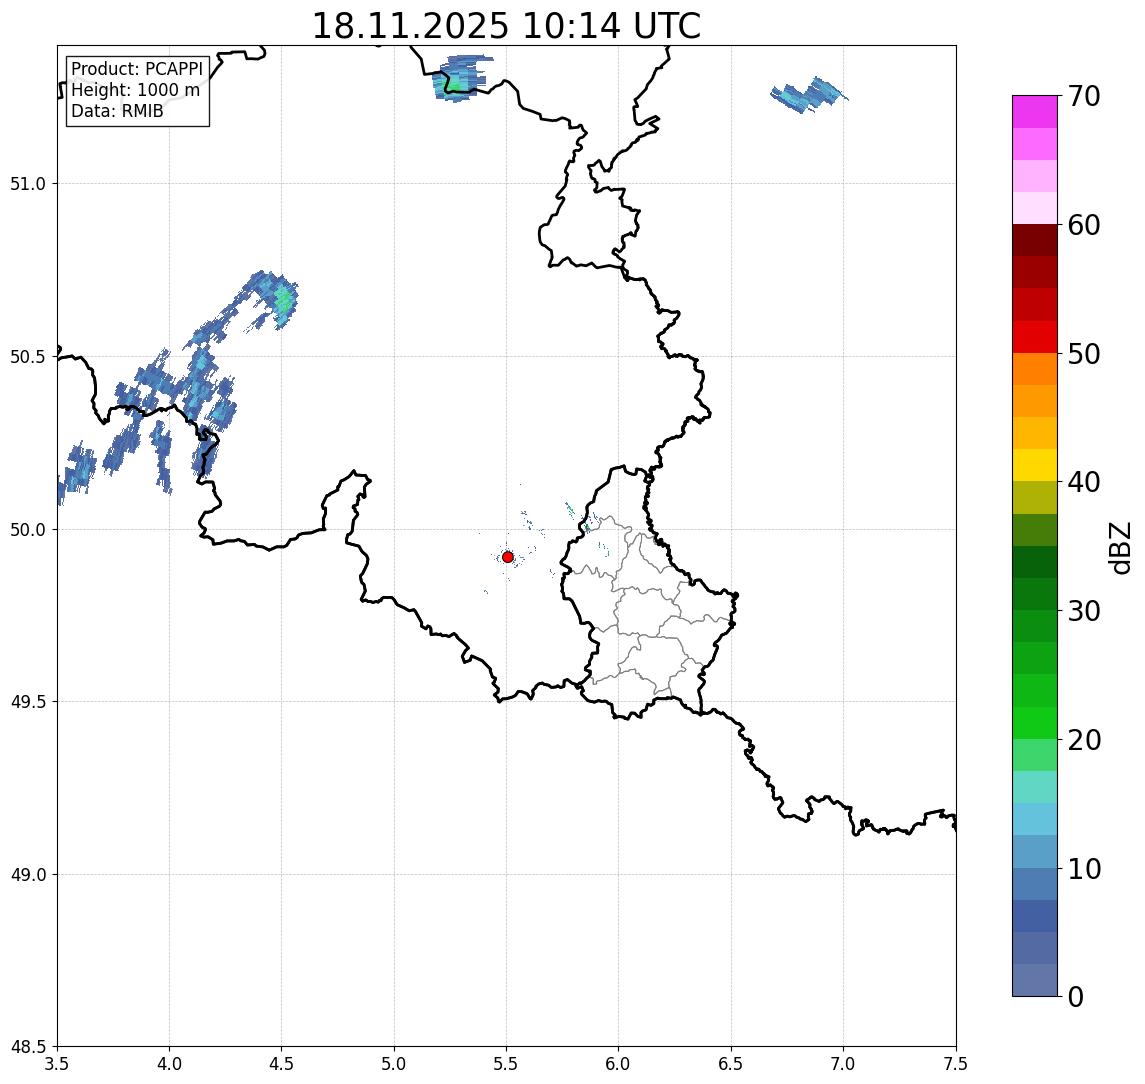Click the colorbar tick label 70

pos(1083,96)
